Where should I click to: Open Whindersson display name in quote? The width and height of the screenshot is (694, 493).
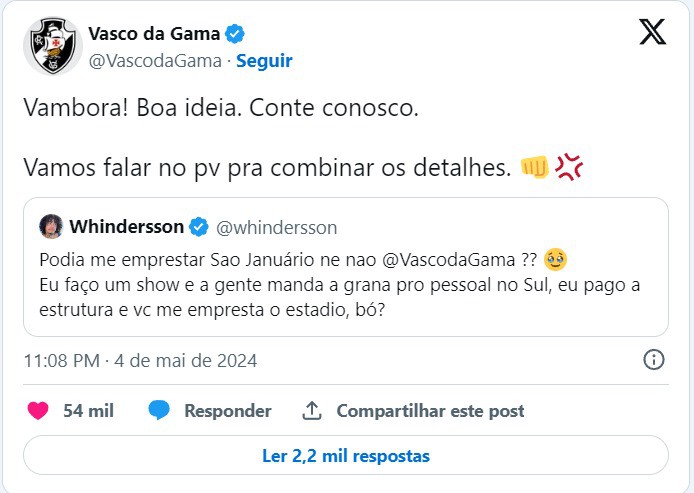127,227
